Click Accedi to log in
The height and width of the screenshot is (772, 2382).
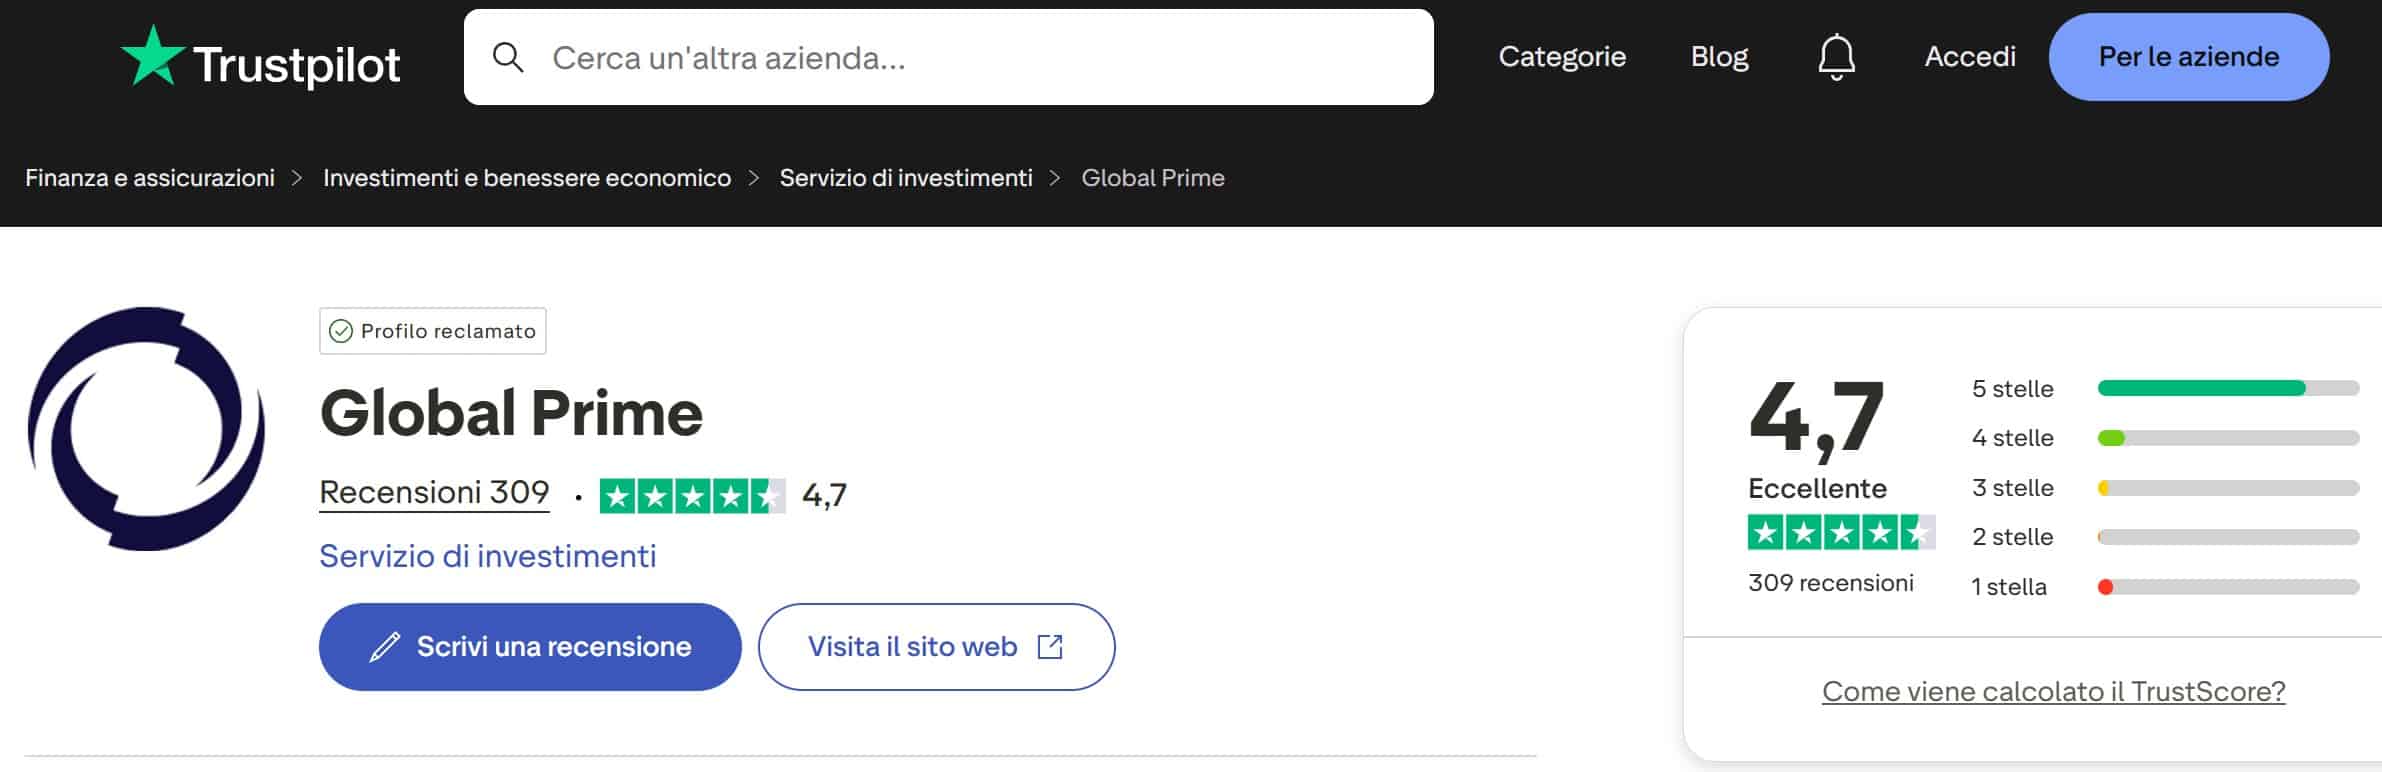(1969, 57)
